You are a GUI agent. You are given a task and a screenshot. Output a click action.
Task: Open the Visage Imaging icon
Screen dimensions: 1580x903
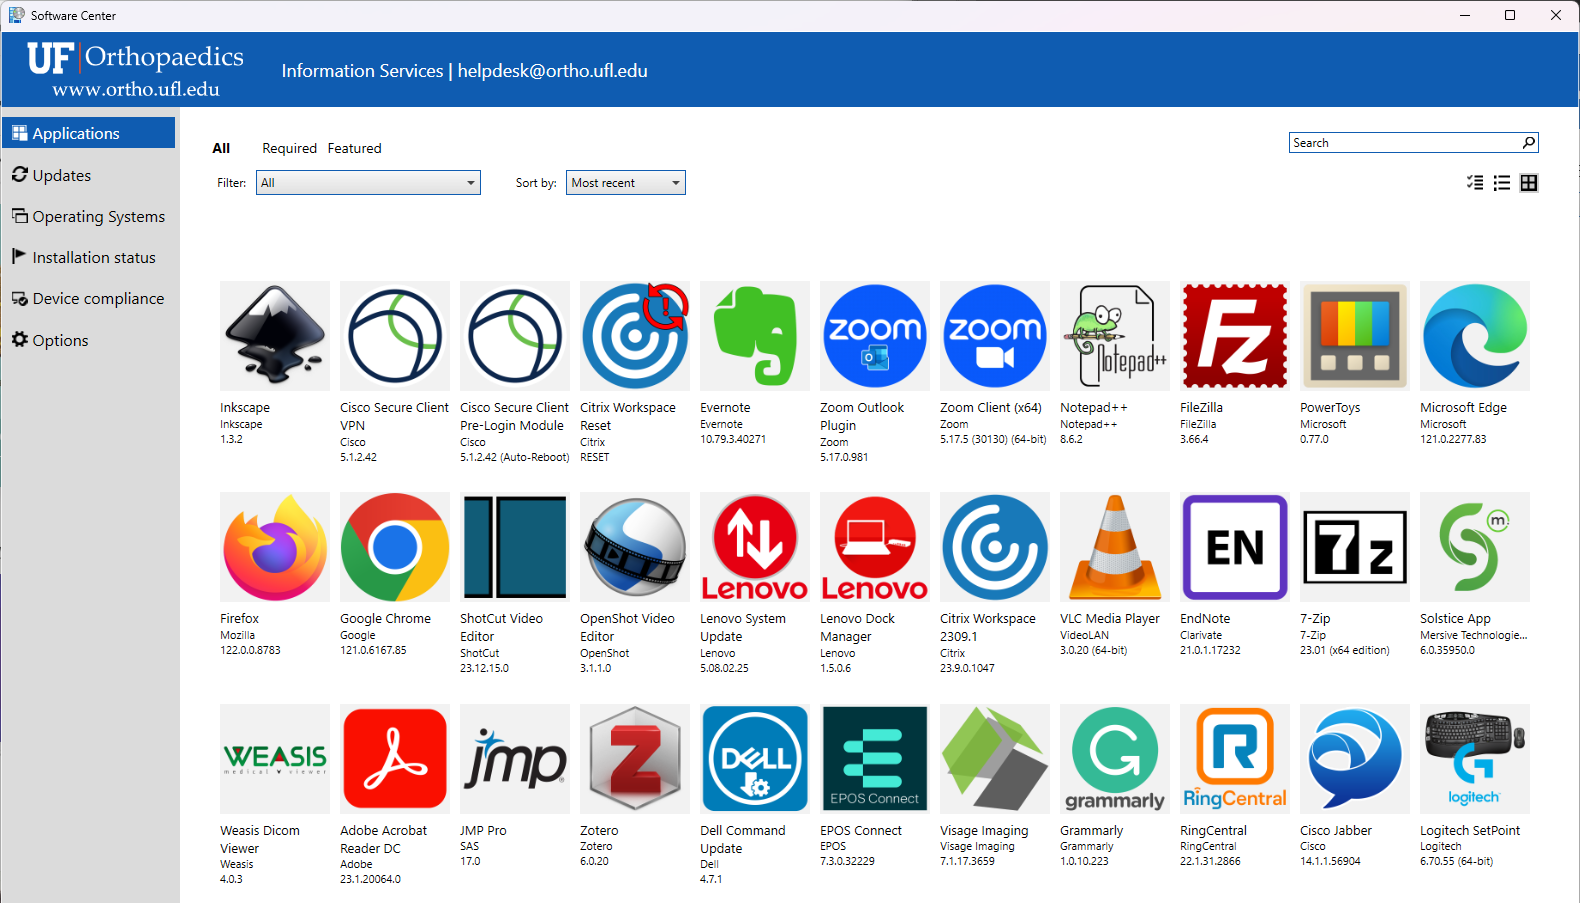point(995,759)
